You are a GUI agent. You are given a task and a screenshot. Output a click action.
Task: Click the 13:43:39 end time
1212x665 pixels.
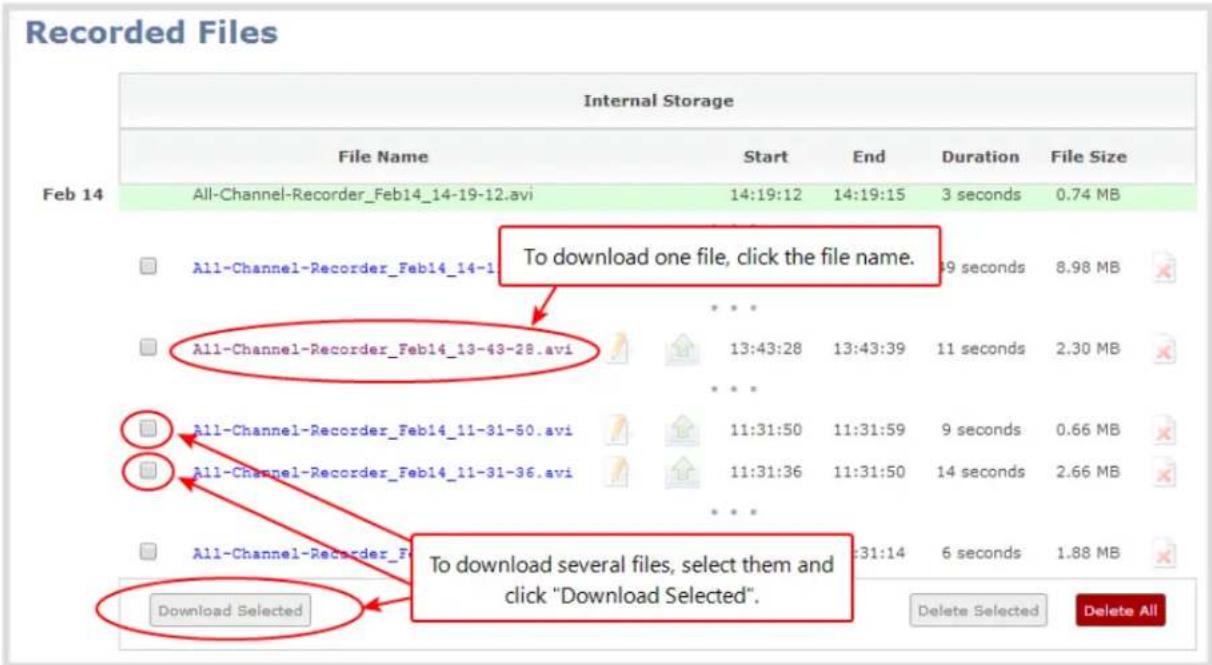click(x=869, y=349)
